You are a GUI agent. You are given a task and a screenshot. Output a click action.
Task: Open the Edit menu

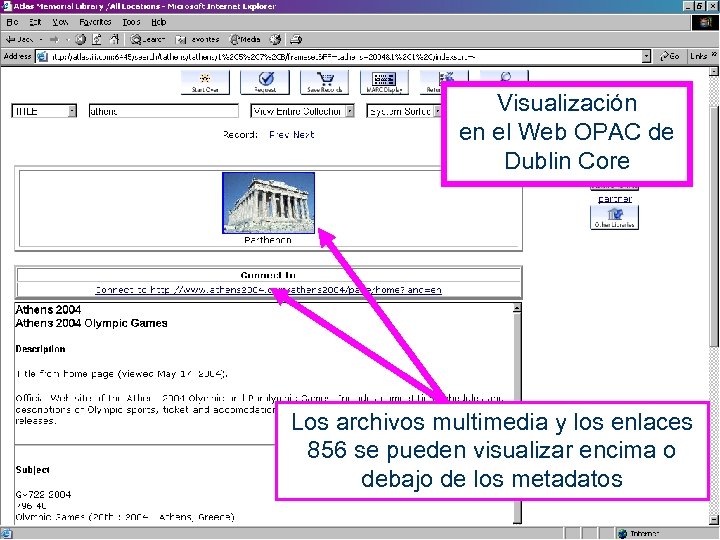coord(35,22)
